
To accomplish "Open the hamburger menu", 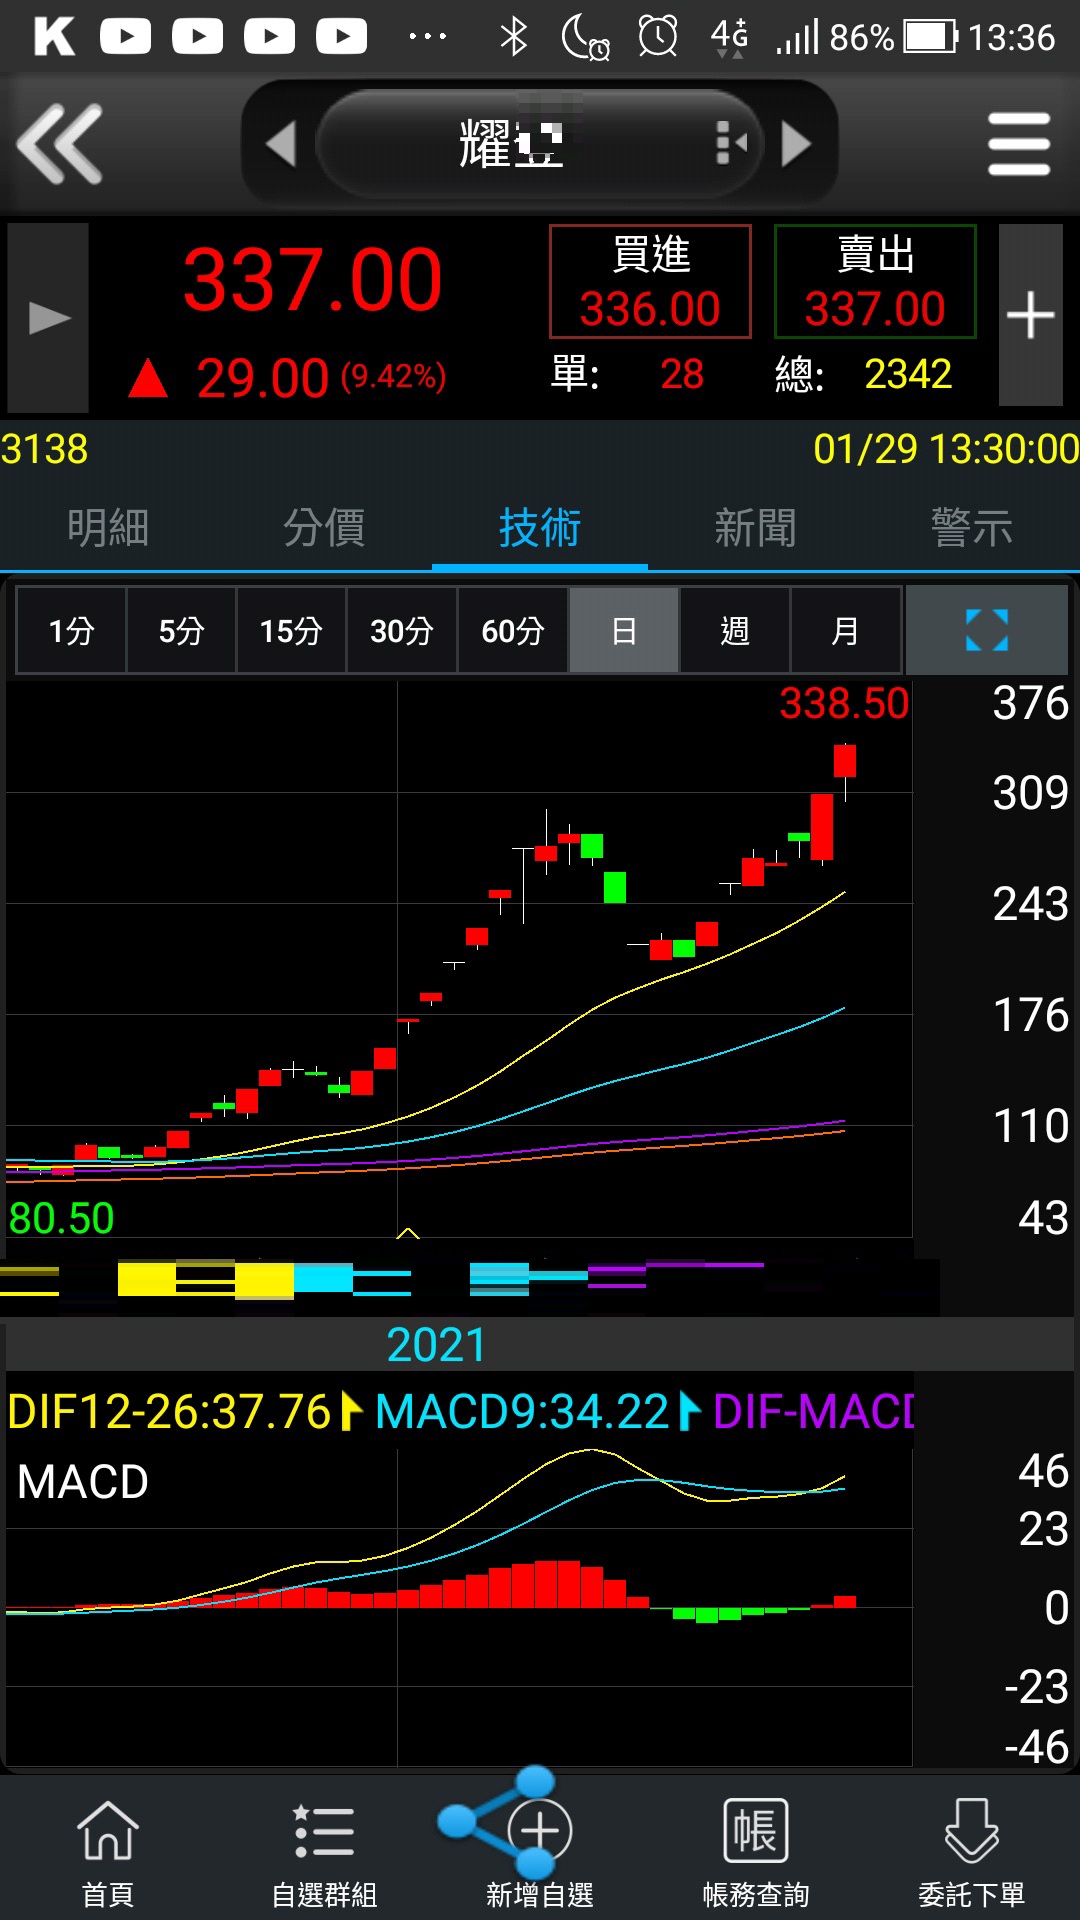I will 1018,145.
